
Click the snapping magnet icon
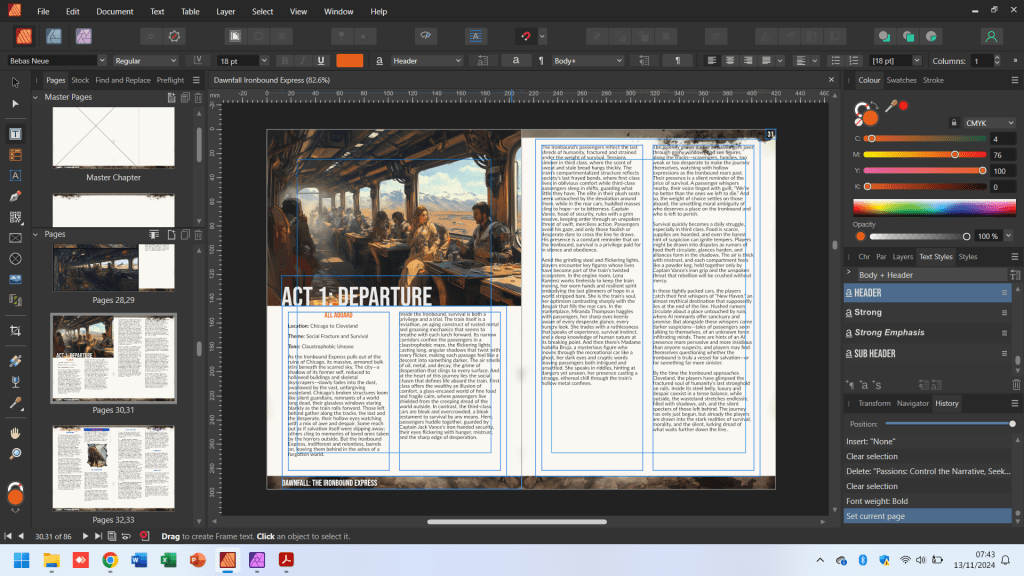click(526, 36)
